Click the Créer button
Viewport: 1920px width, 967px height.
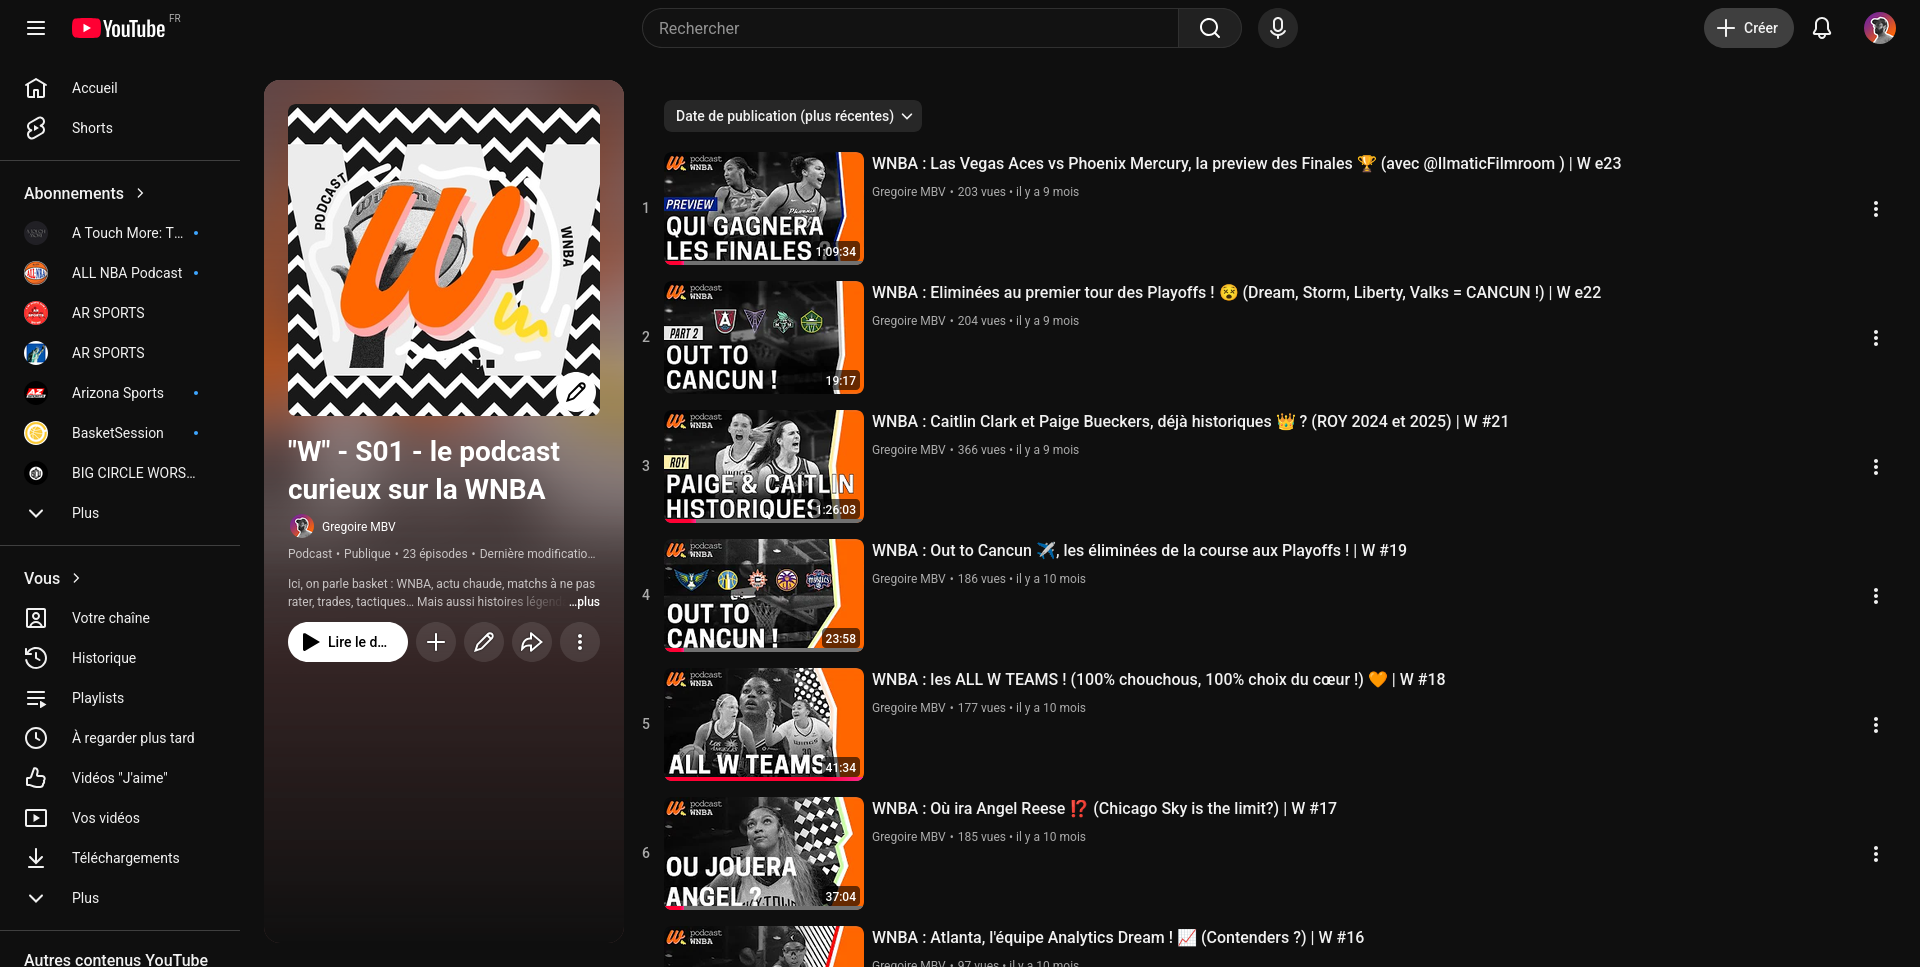click(x=1748, y=28)
